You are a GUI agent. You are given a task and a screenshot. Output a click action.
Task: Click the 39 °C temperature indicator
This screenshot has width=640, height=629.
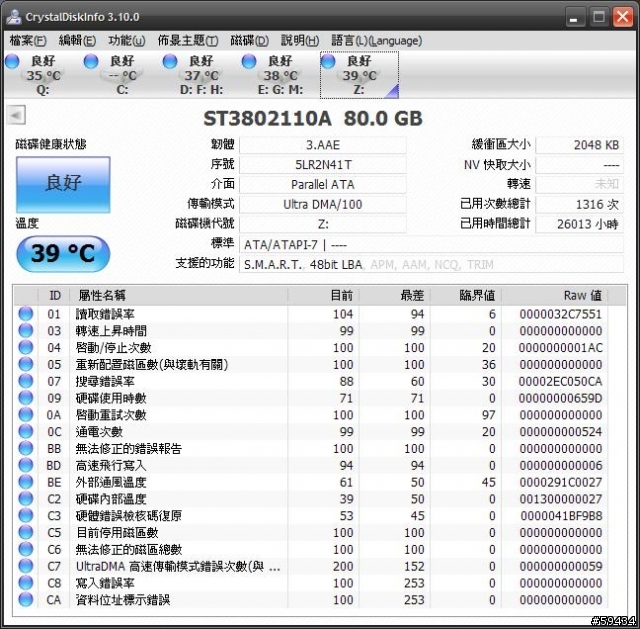(63, 254)
